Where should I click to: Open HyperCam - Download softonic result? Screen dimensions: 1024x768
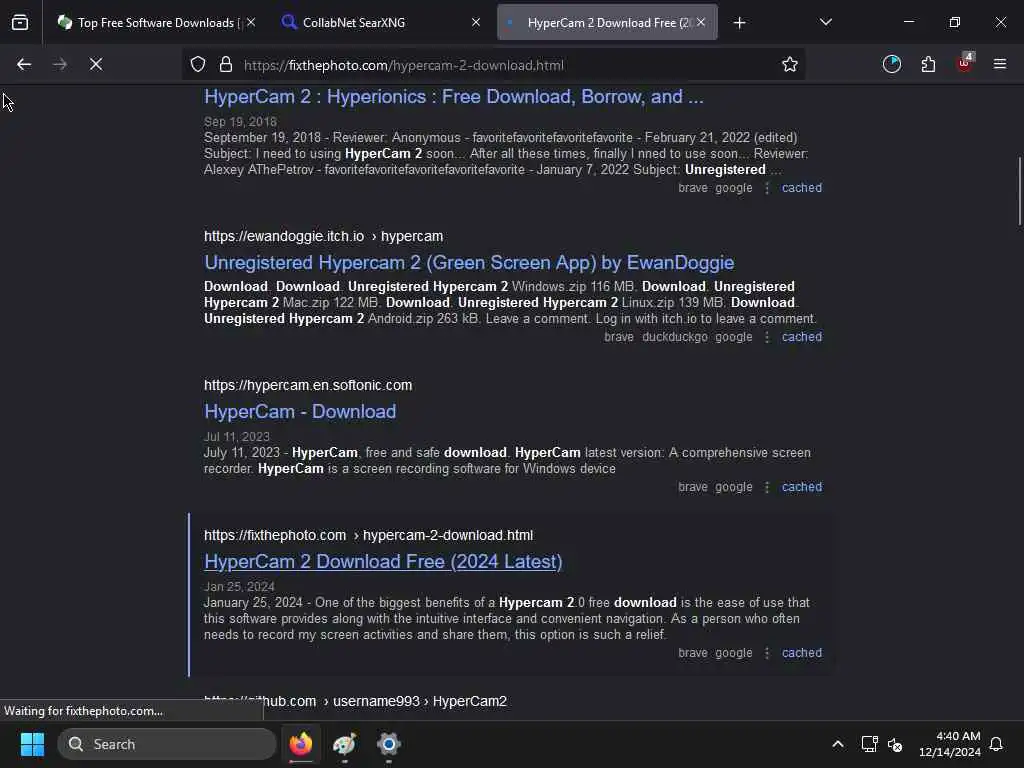300,411
